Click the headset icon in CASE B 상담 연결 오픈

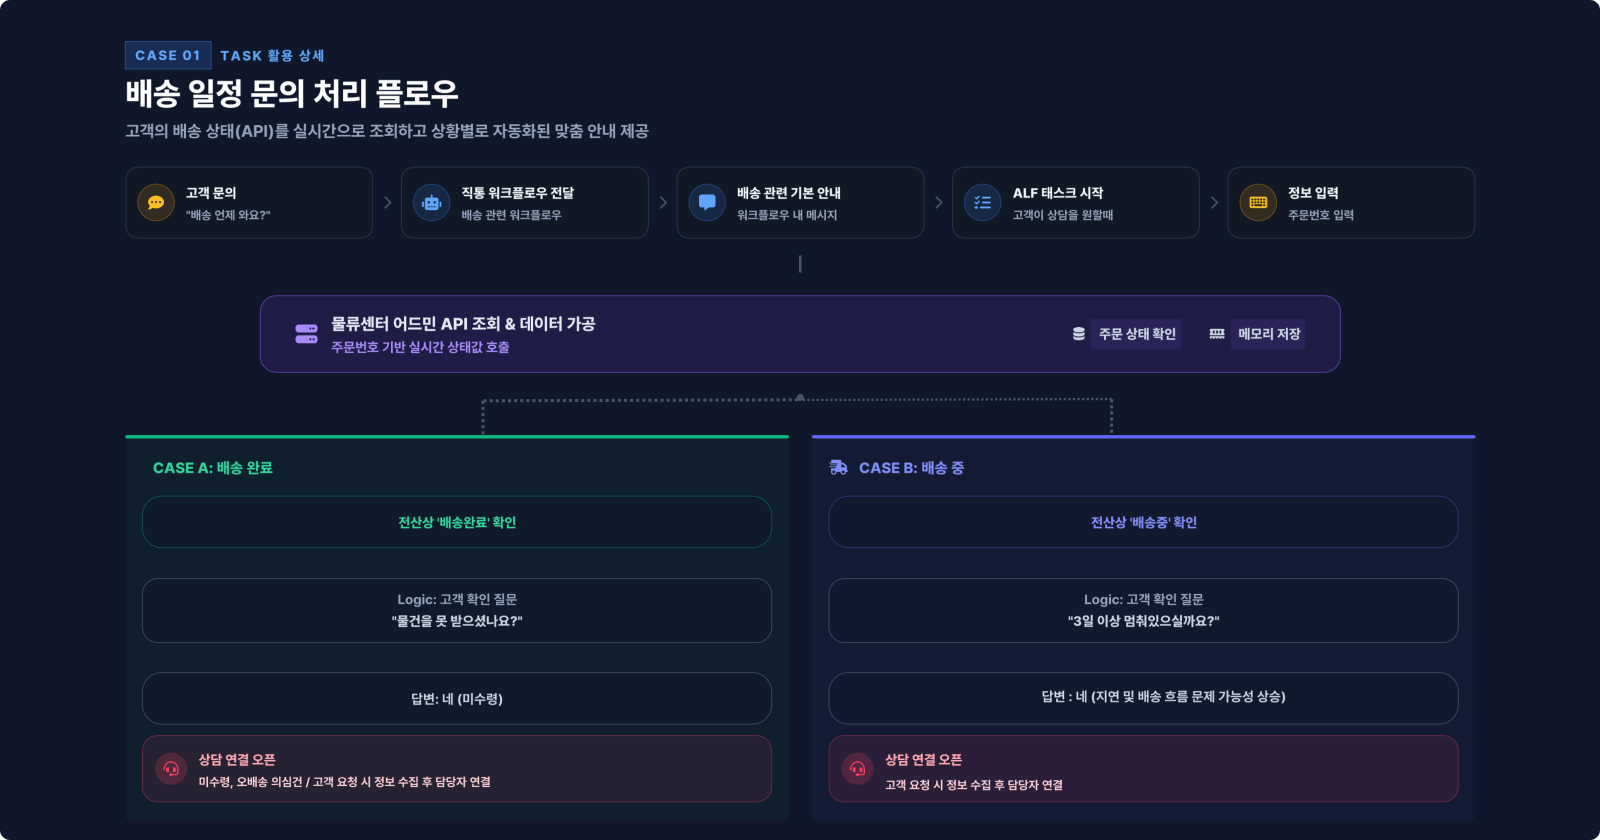tap(857, 769)
